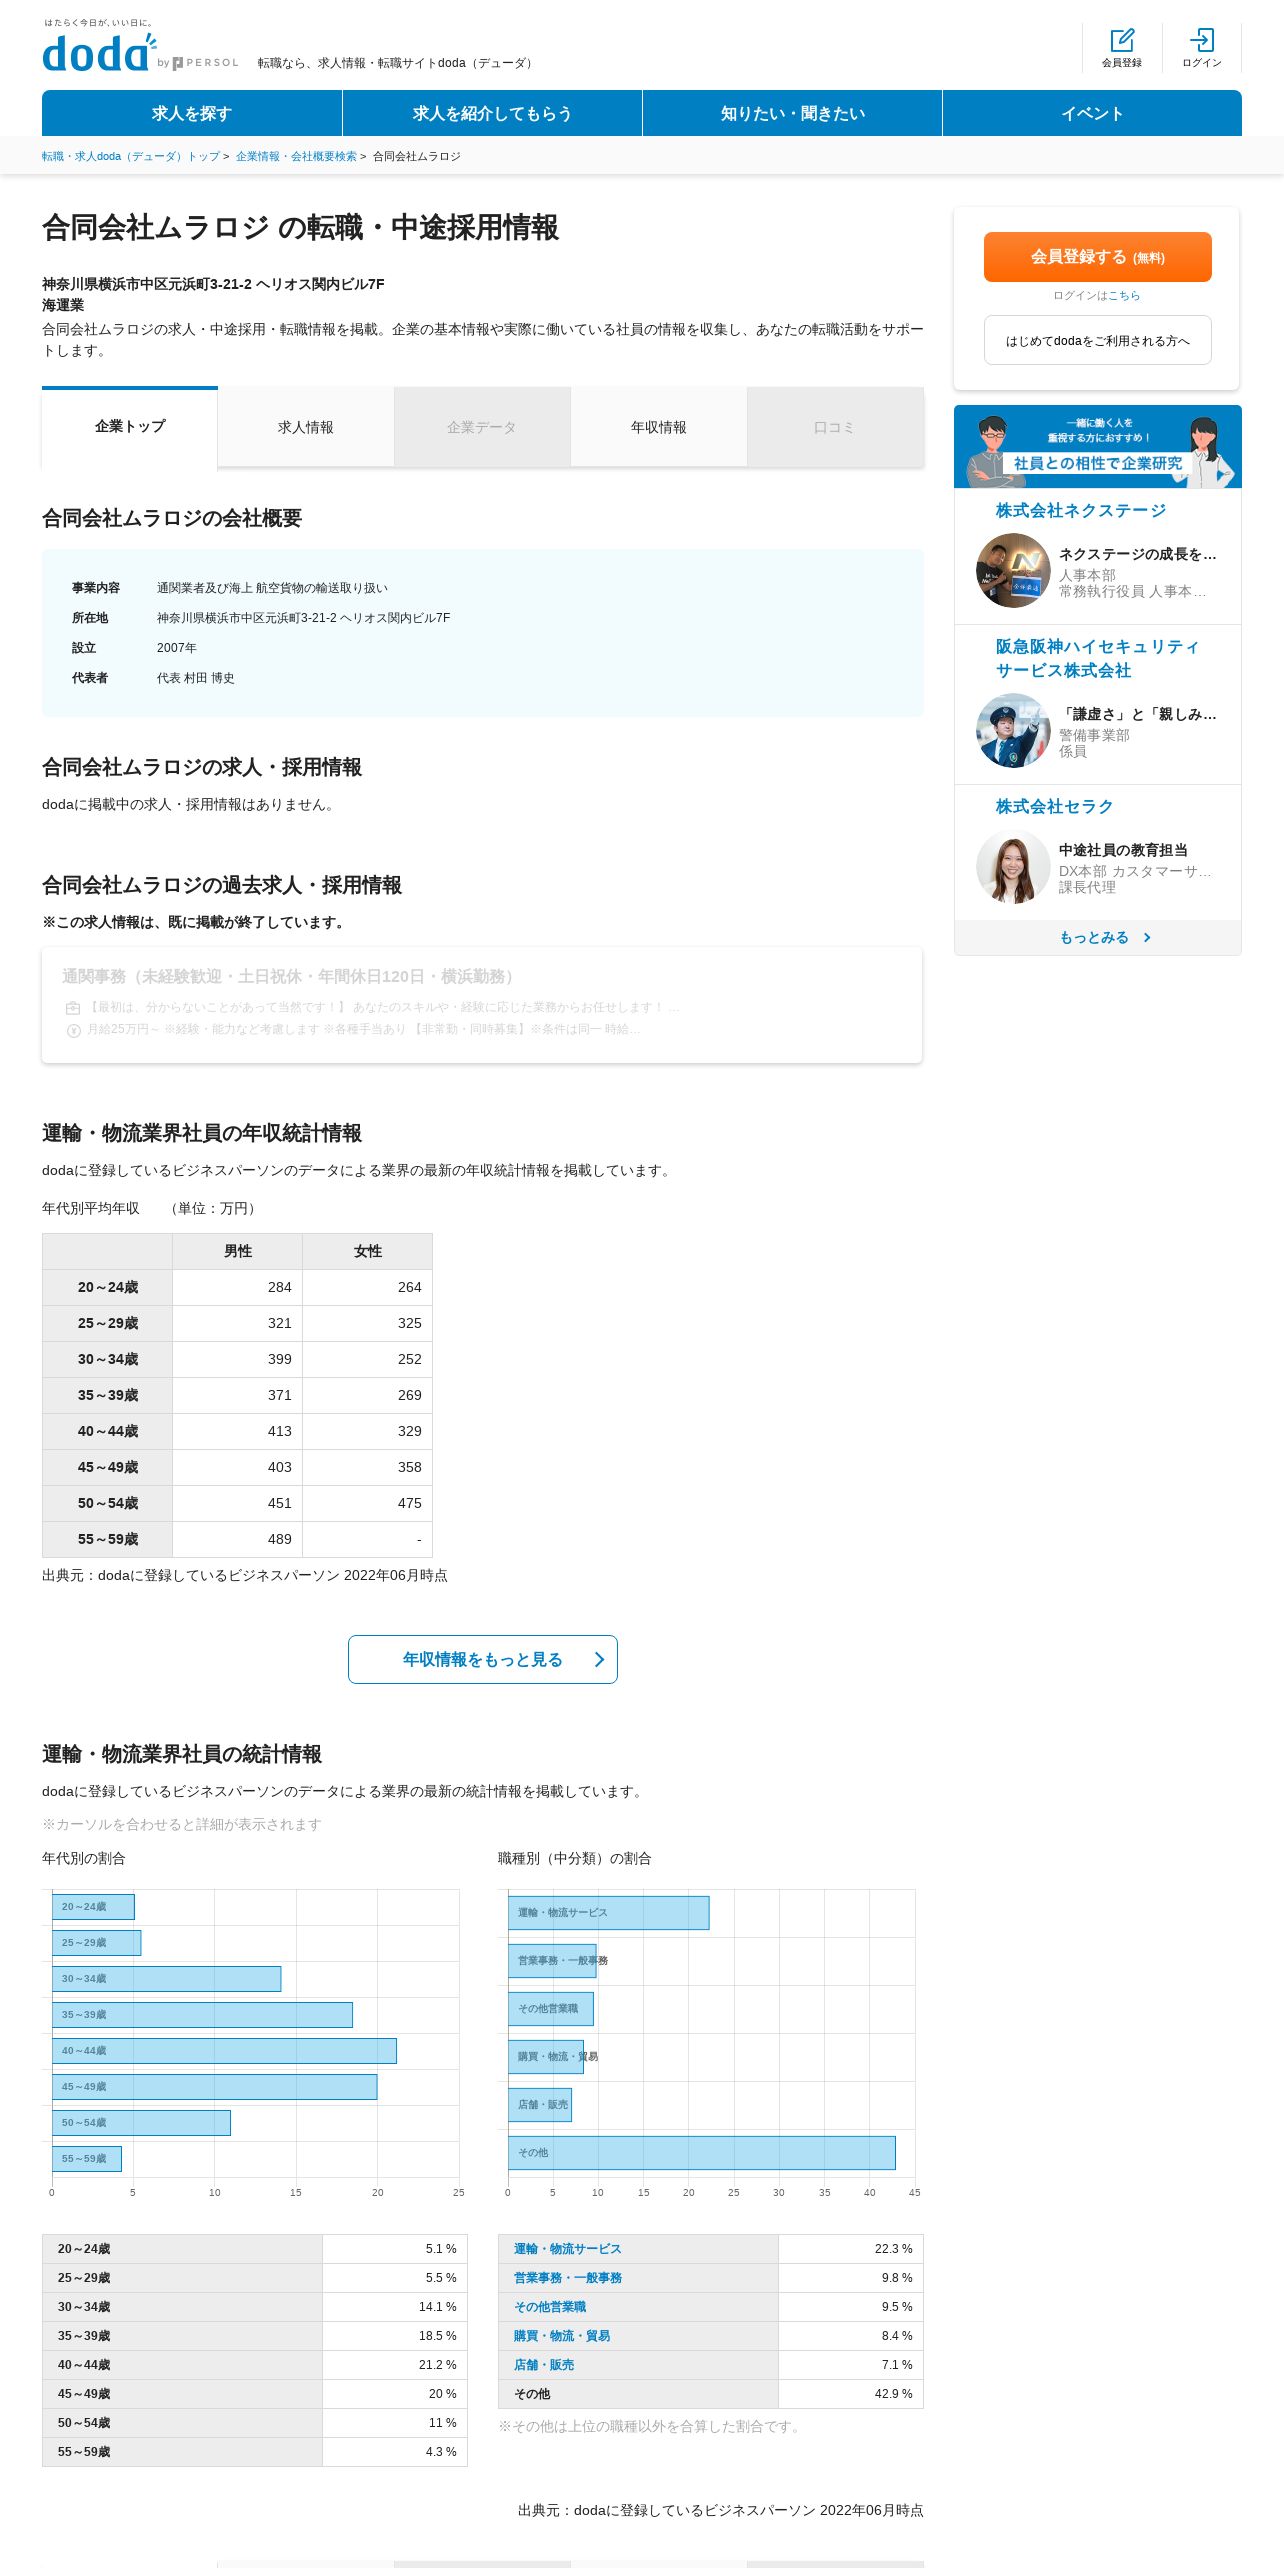Open 購買・物流・貿易 table link

point(562,2336)
